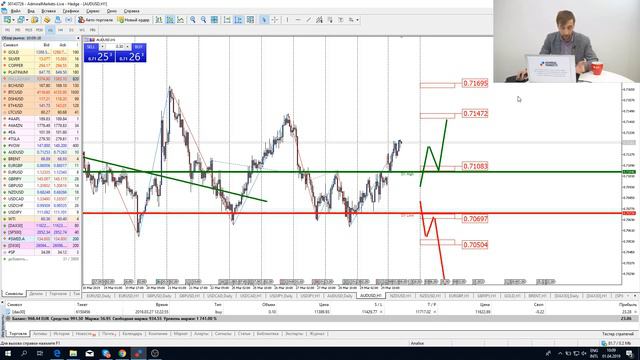Switch to the EURUSD,Daily chart tab

point(99,296)
